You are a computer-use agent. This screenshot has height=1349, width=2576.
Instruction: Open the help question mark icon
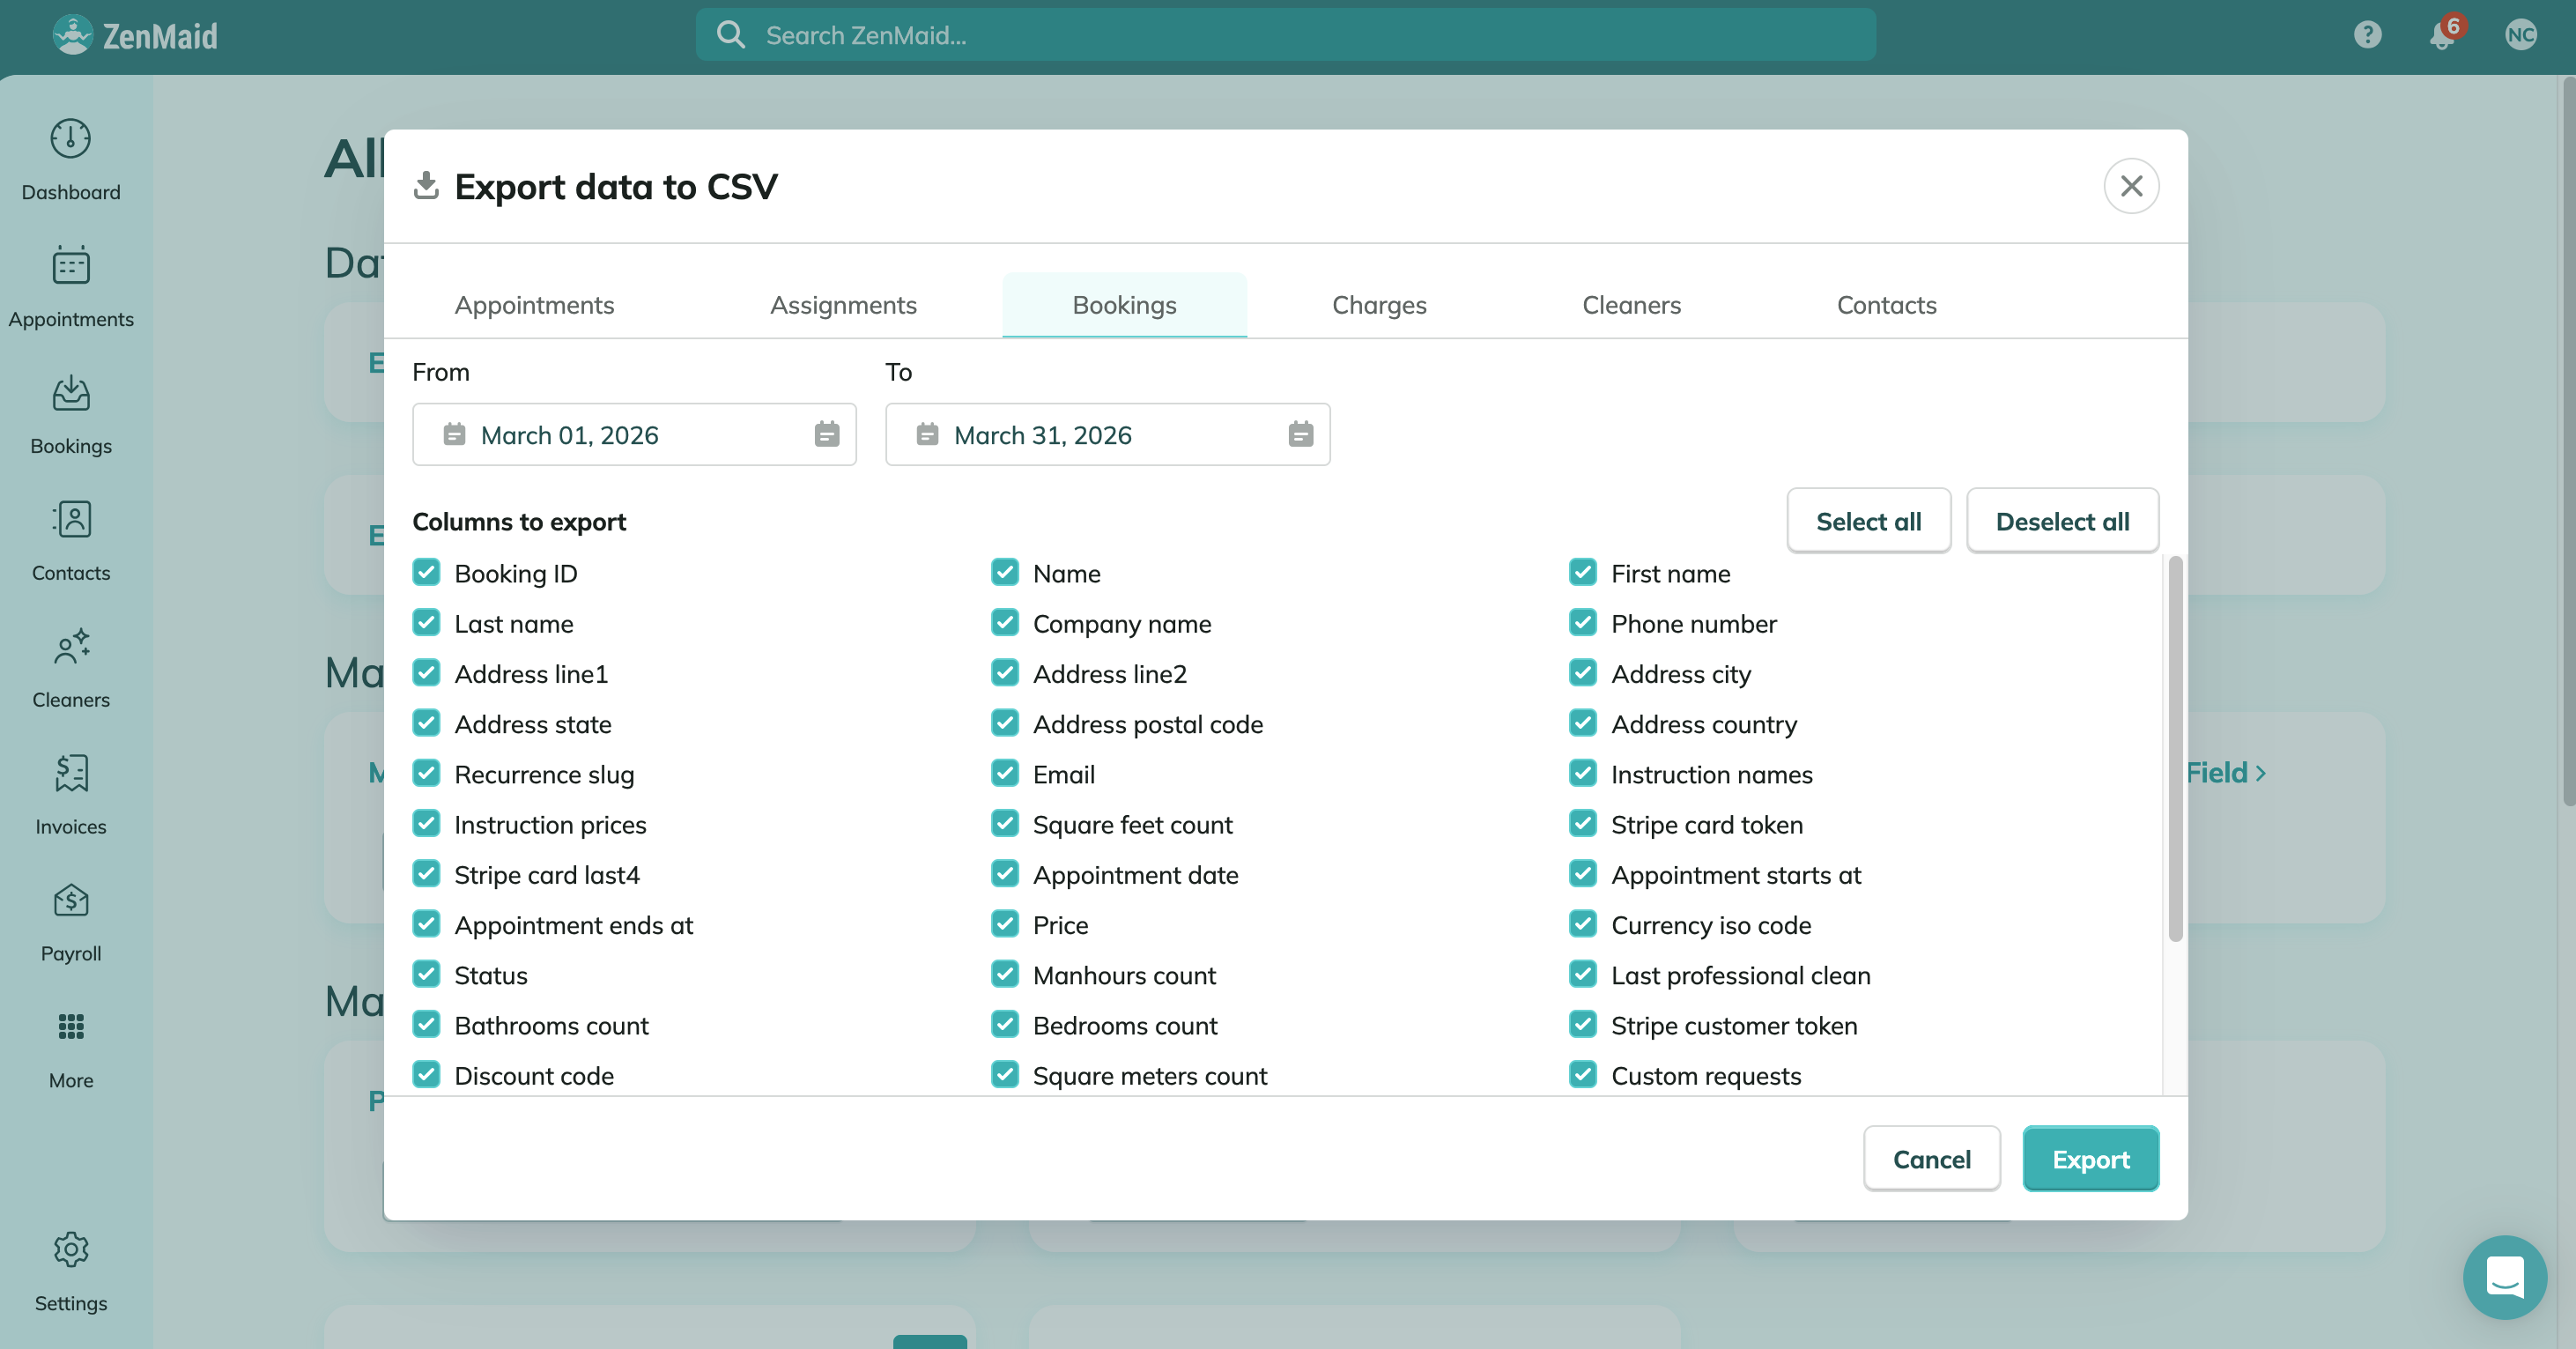2367,35
